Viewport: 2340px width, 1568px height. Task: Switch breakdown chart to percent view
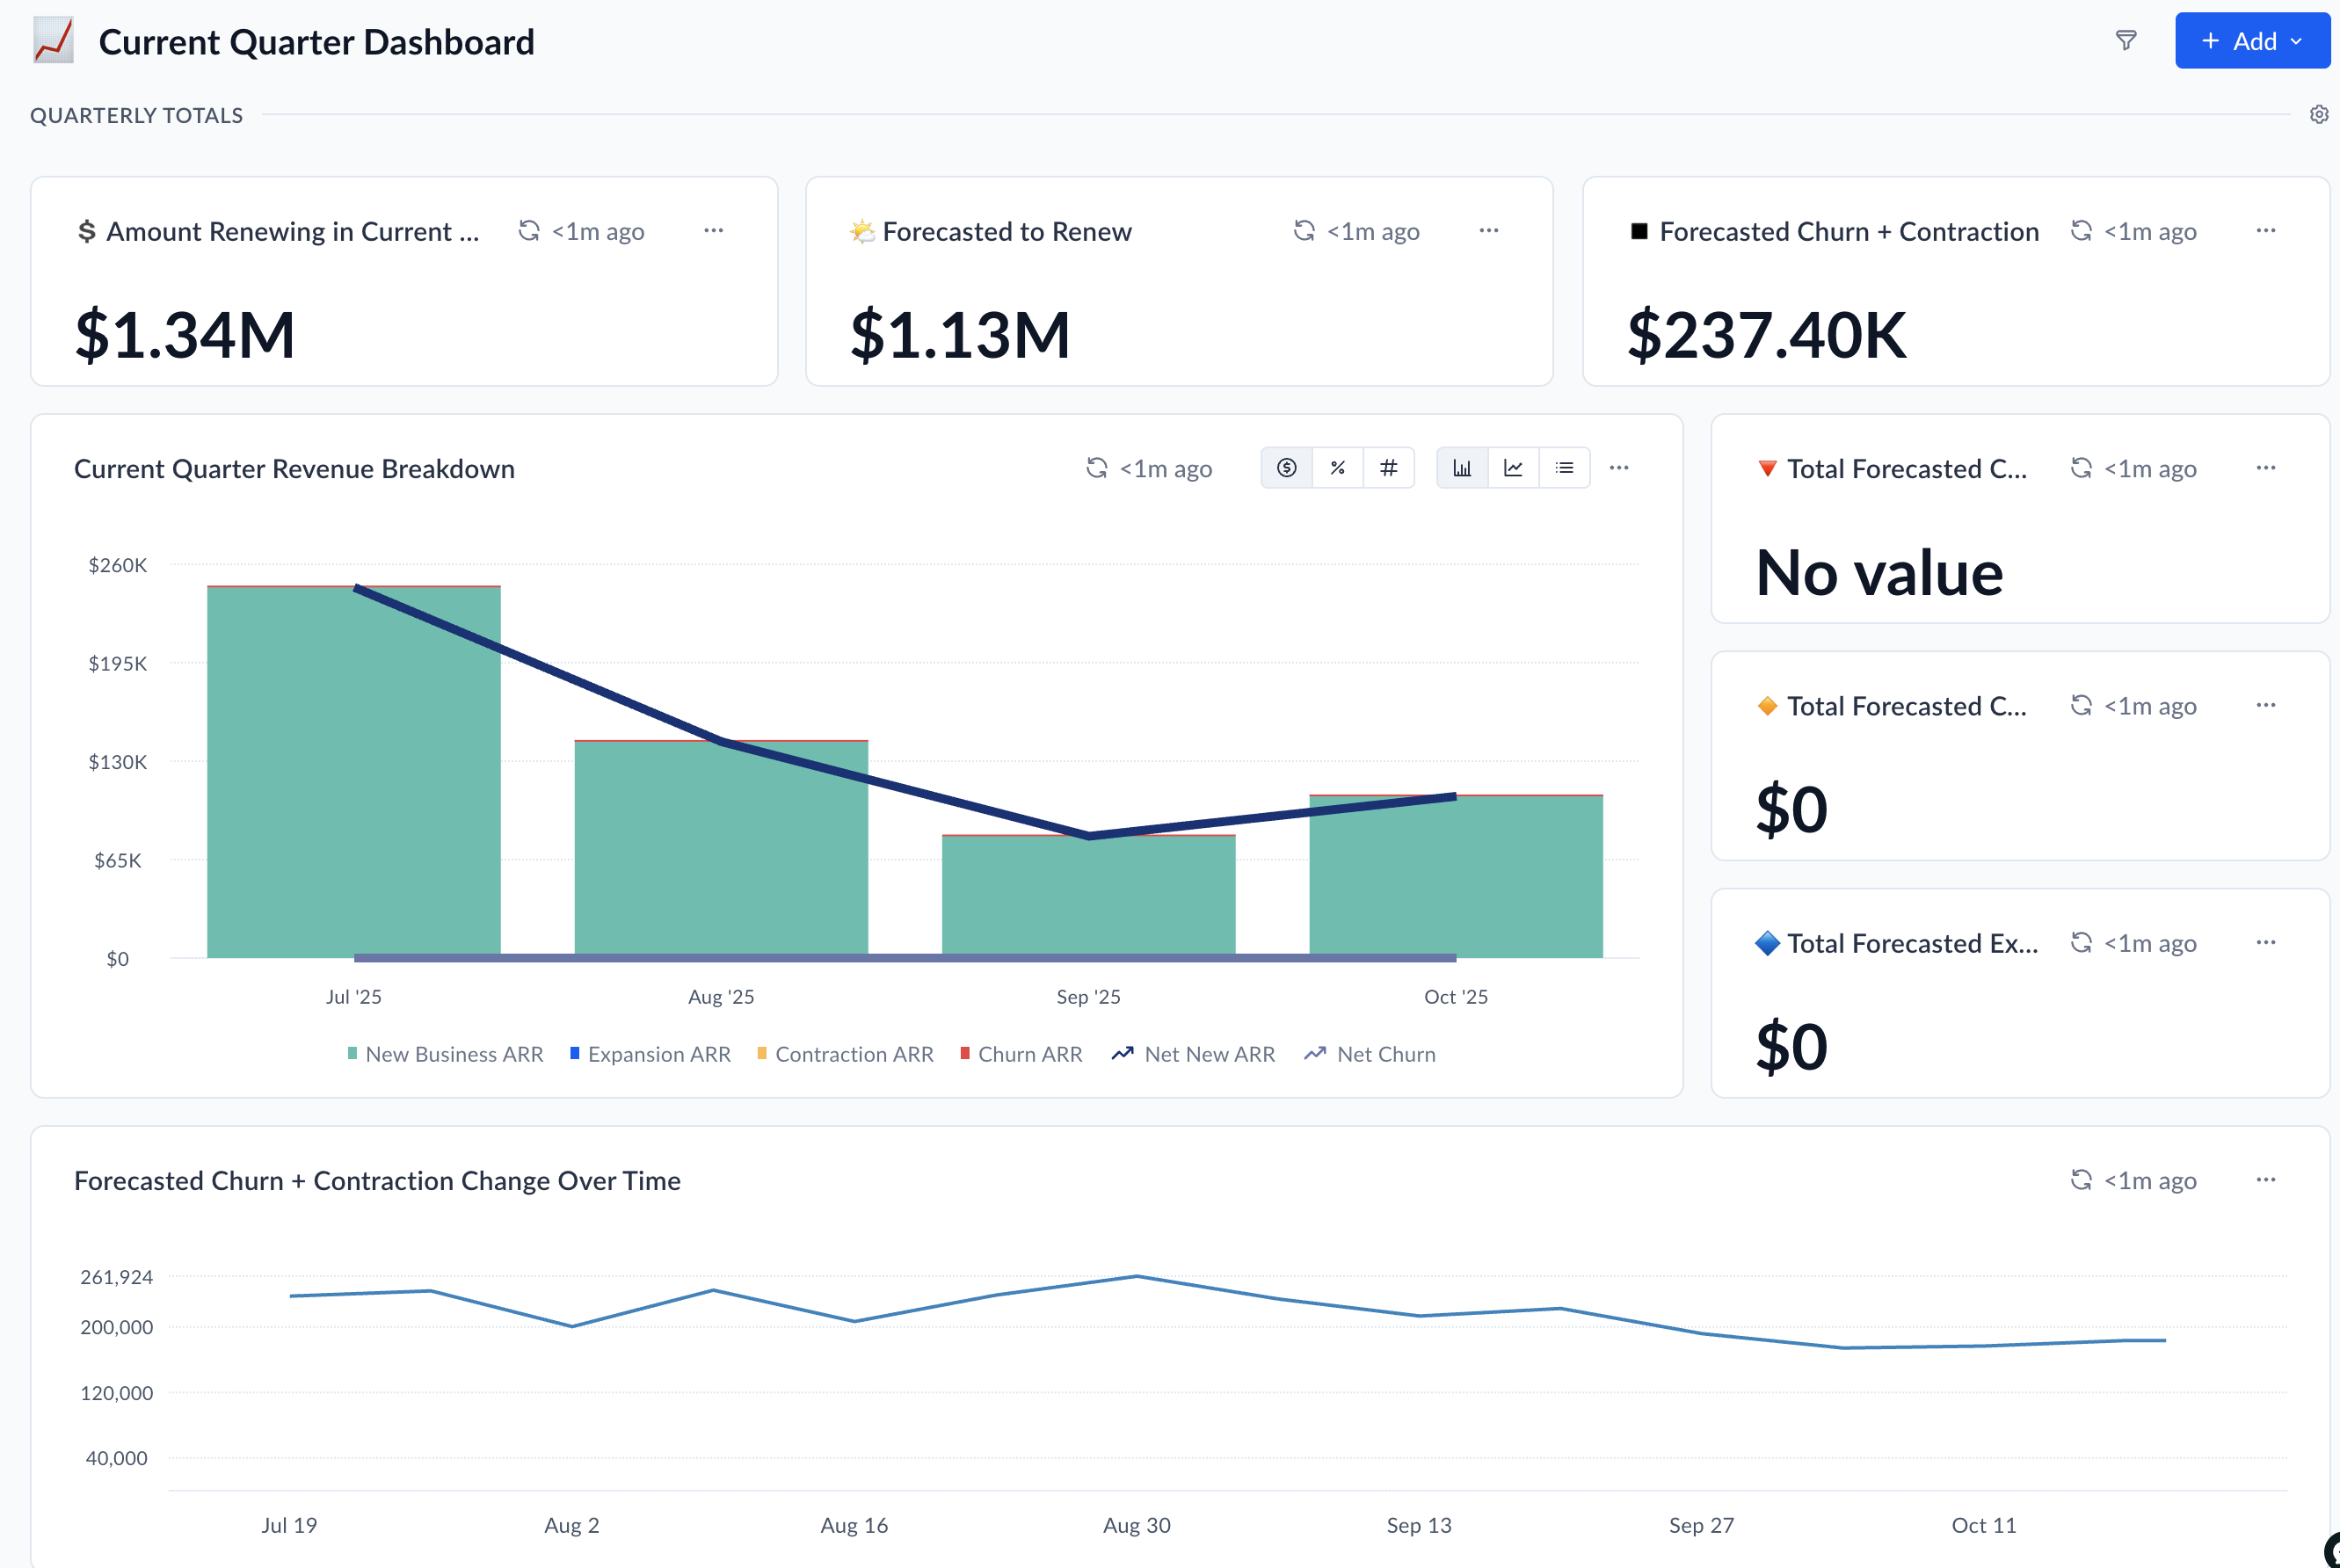[x=1337, y=468]
